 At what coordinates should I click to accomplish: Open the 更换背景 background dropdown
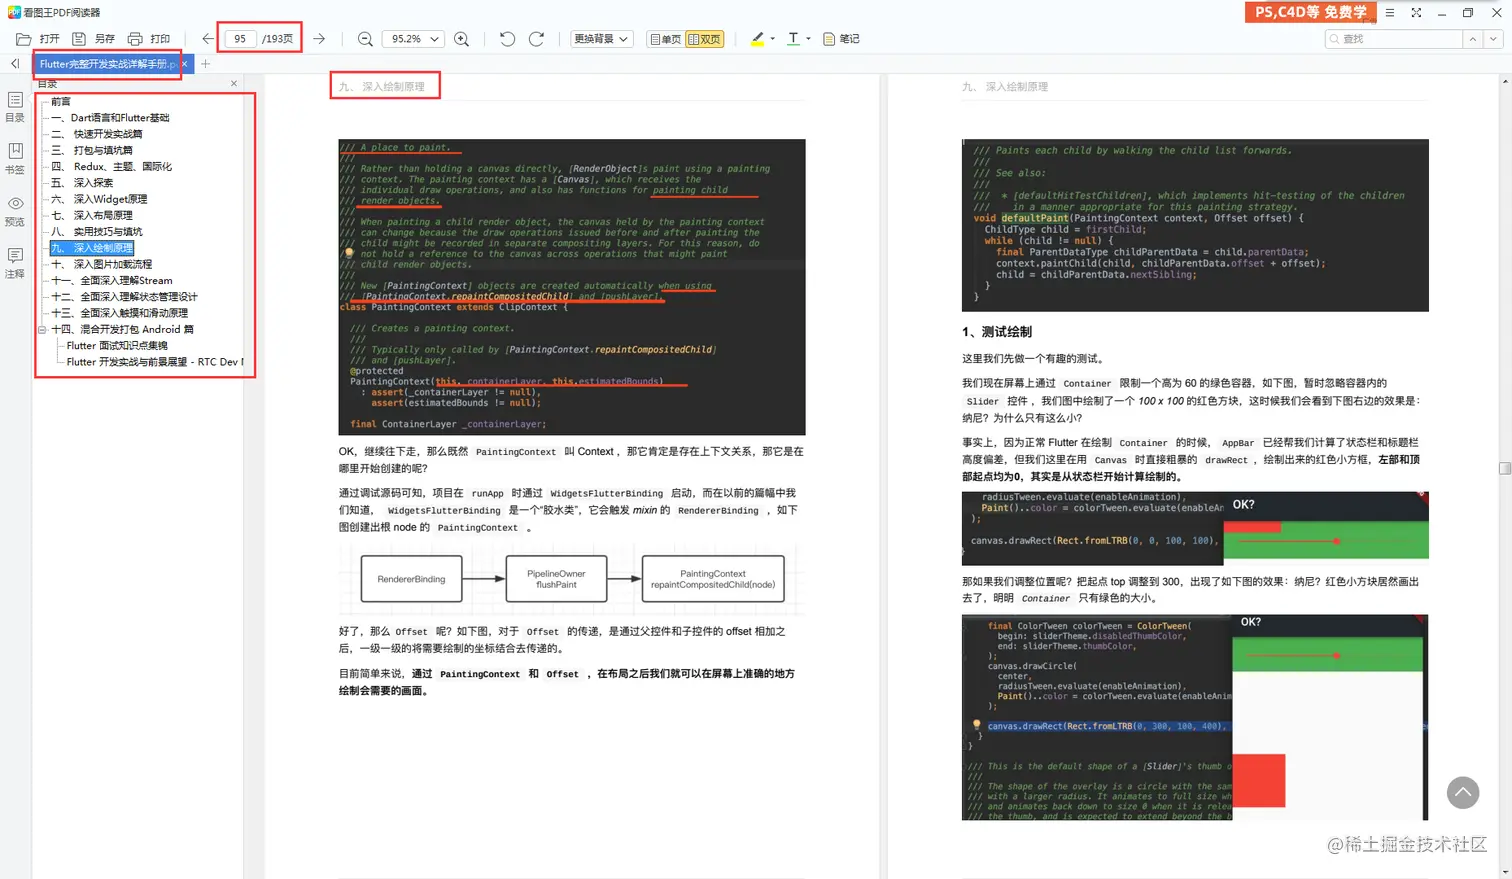pyautogui.click(x=601, y=39)
